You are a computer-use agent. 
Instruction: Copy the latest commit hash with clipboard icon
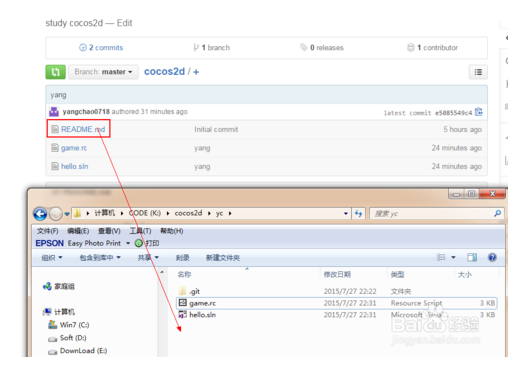[479, 112]
